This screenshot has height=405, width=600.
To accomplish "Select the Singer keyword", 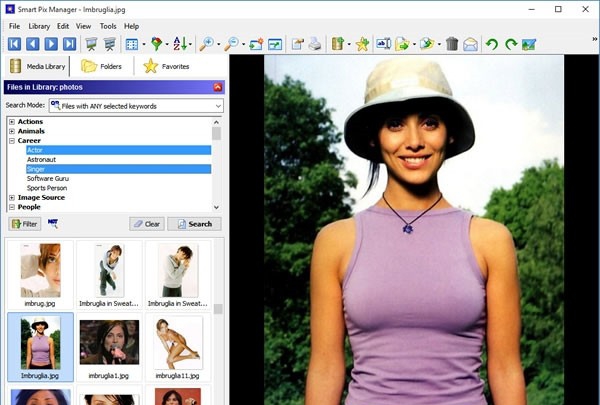I will 119,169.
